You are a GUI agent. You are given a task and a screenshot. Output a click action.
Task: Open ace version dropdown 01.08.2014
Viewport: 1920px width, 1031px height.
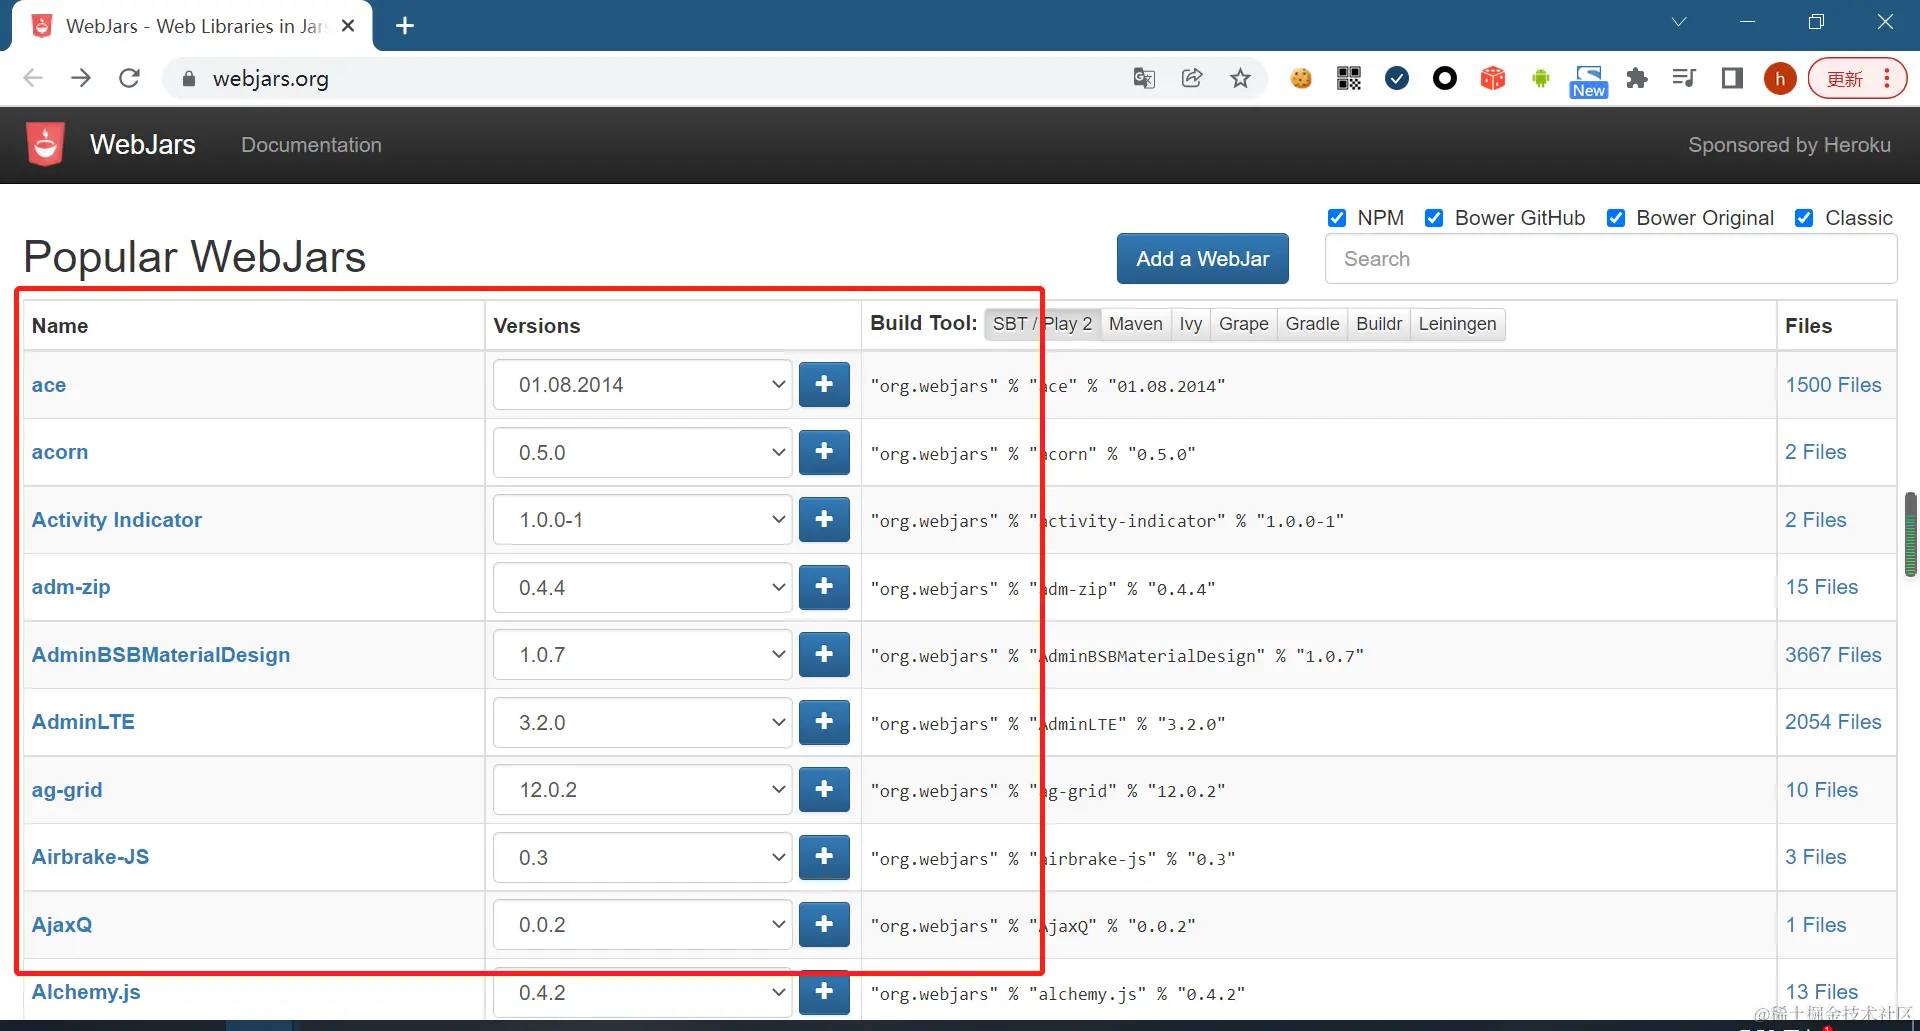pyautogui.click(x=643, y=385)
